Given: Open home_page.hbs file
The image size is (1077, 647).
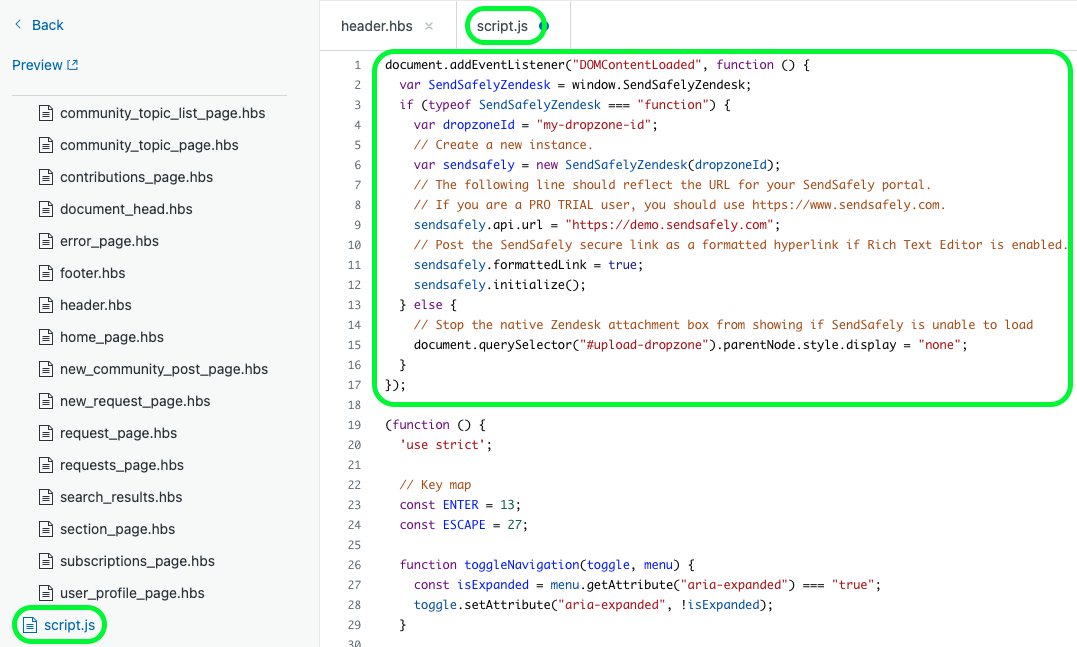Looking at the screenshot, I should [112, 337].
